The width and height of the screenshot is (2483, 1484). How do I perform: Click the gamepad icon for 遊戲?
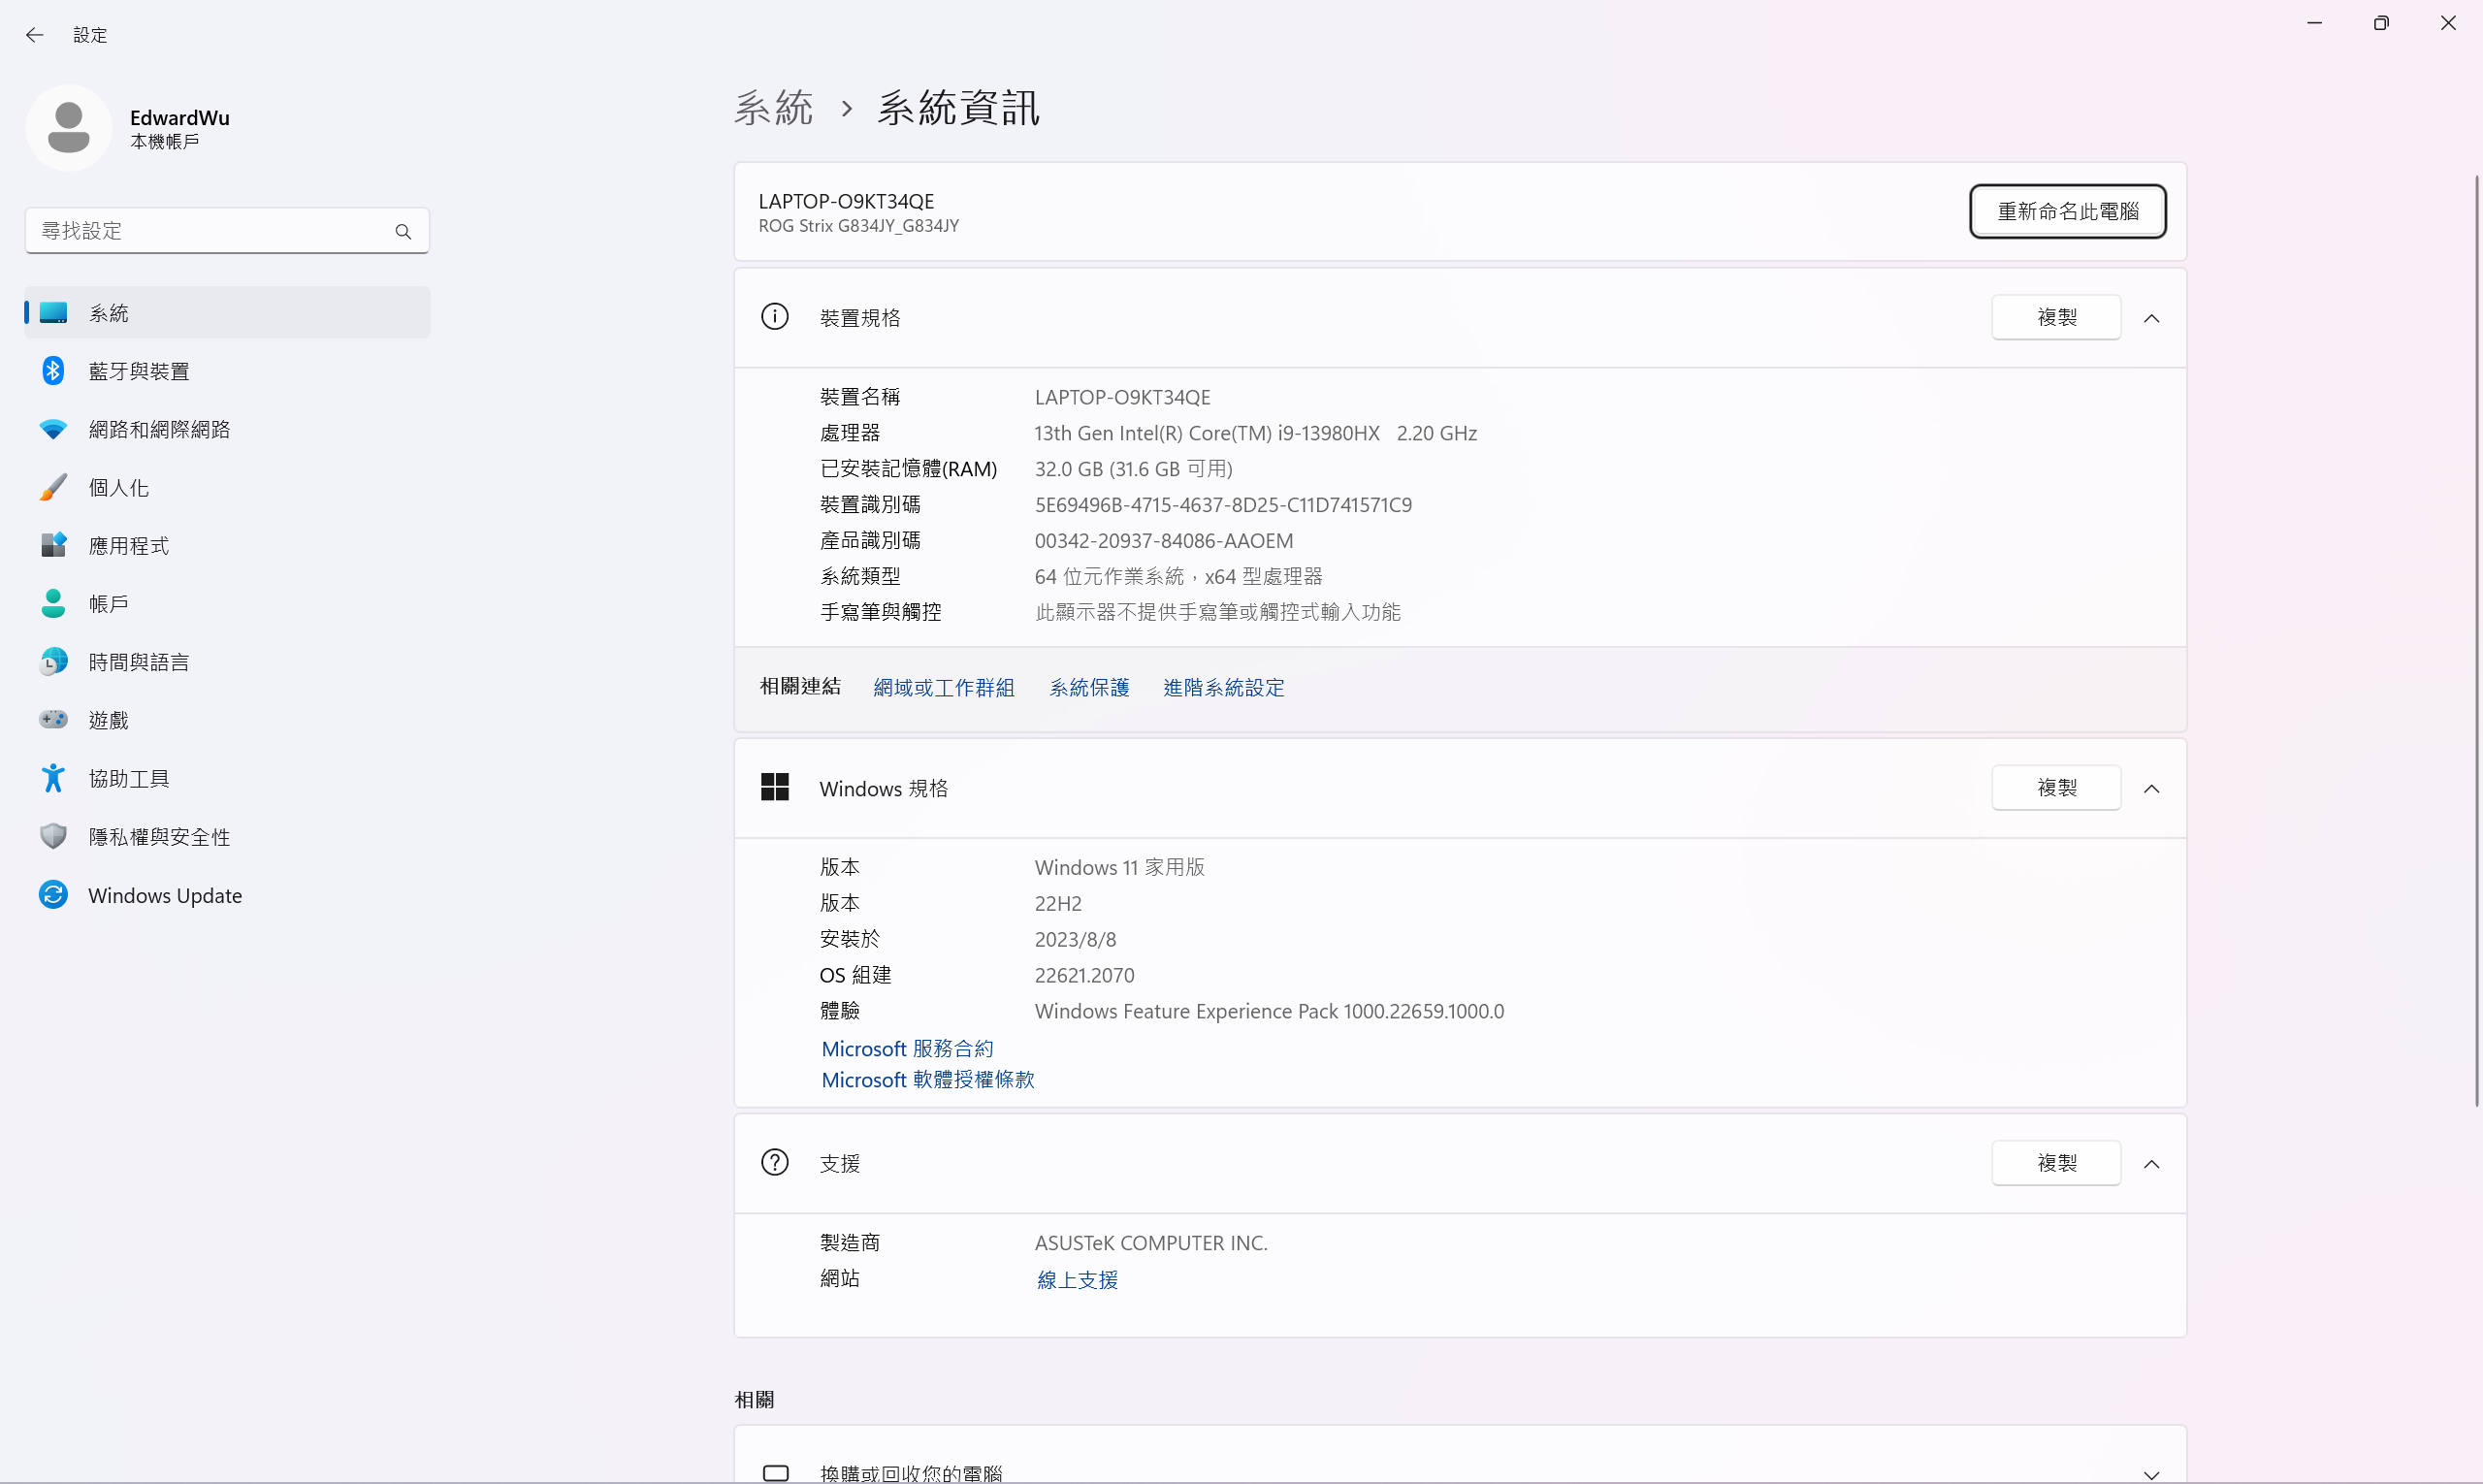tap(53, 720)
